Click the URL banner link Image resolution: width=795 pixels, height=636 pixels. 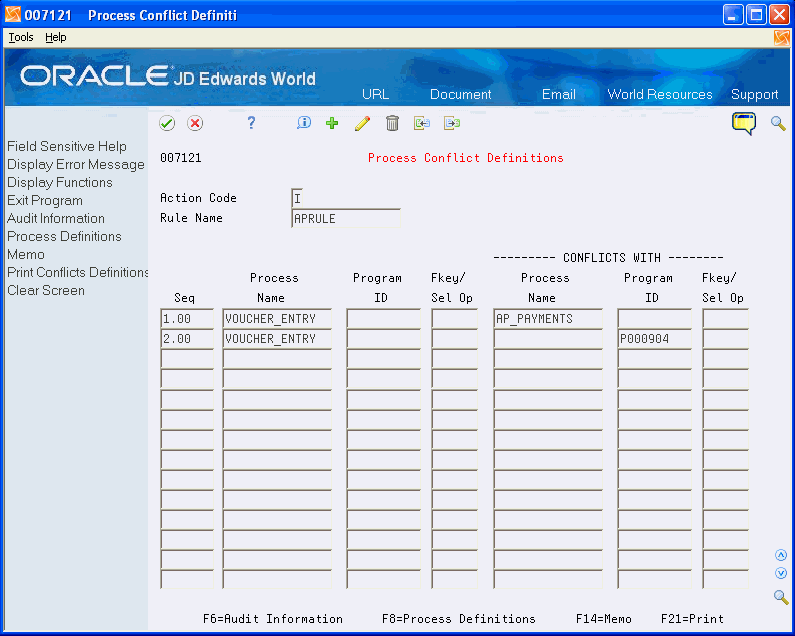tap(375, 94)
